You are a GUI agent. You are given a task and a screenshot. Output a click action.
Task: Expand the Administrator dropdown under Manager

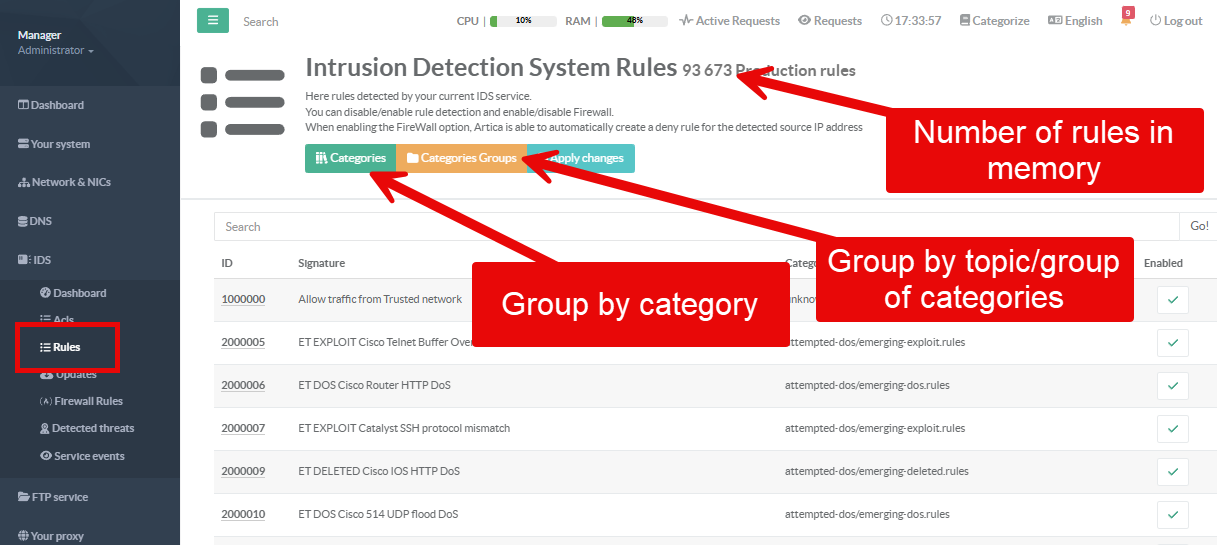pos(56,50)
